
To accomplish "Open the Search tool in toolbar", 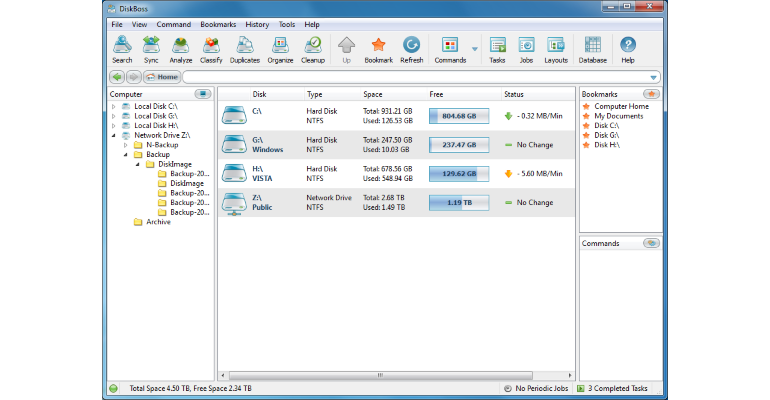I will point(122,50).
